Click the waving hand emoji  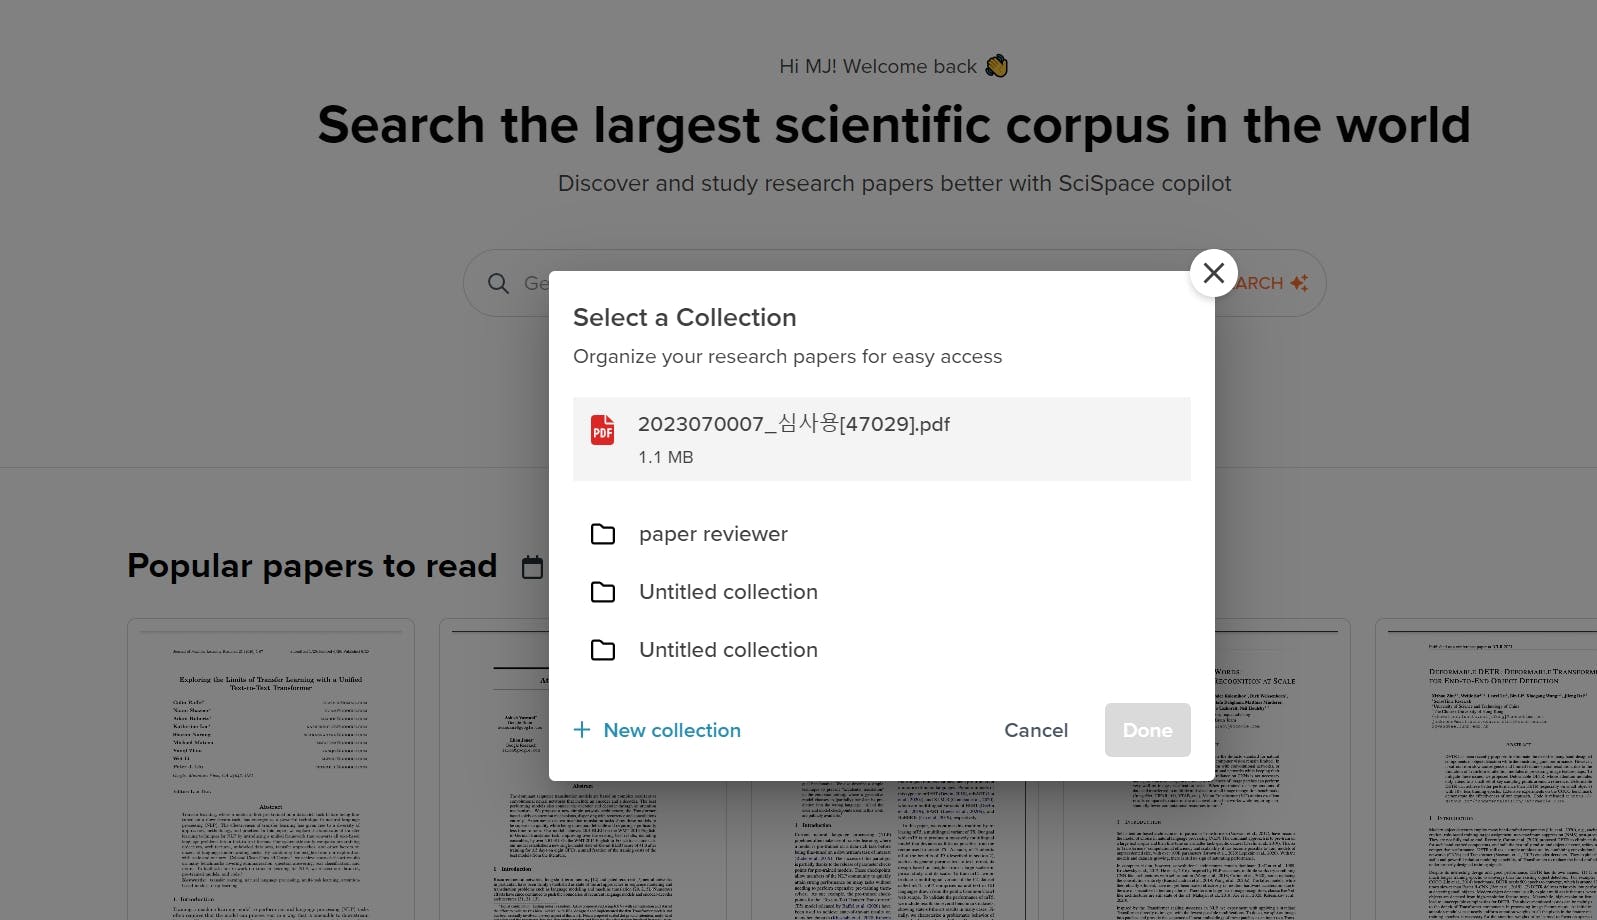[x=996, y=66]
